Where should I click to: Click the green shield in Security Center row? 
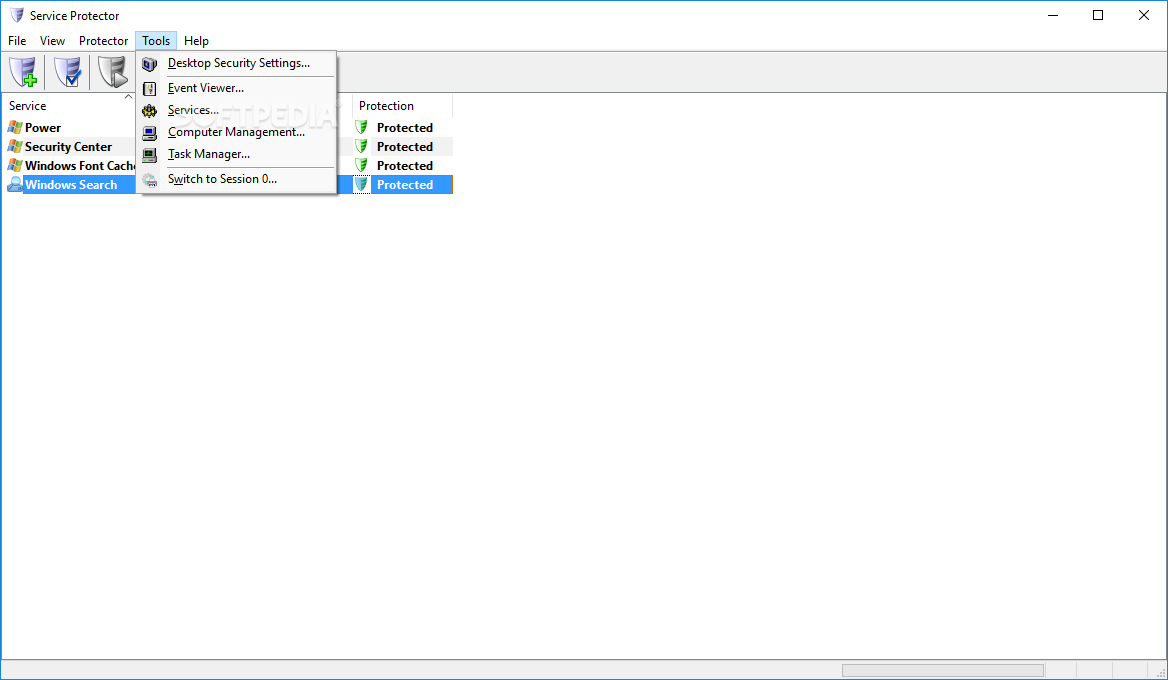click(361, 147)
